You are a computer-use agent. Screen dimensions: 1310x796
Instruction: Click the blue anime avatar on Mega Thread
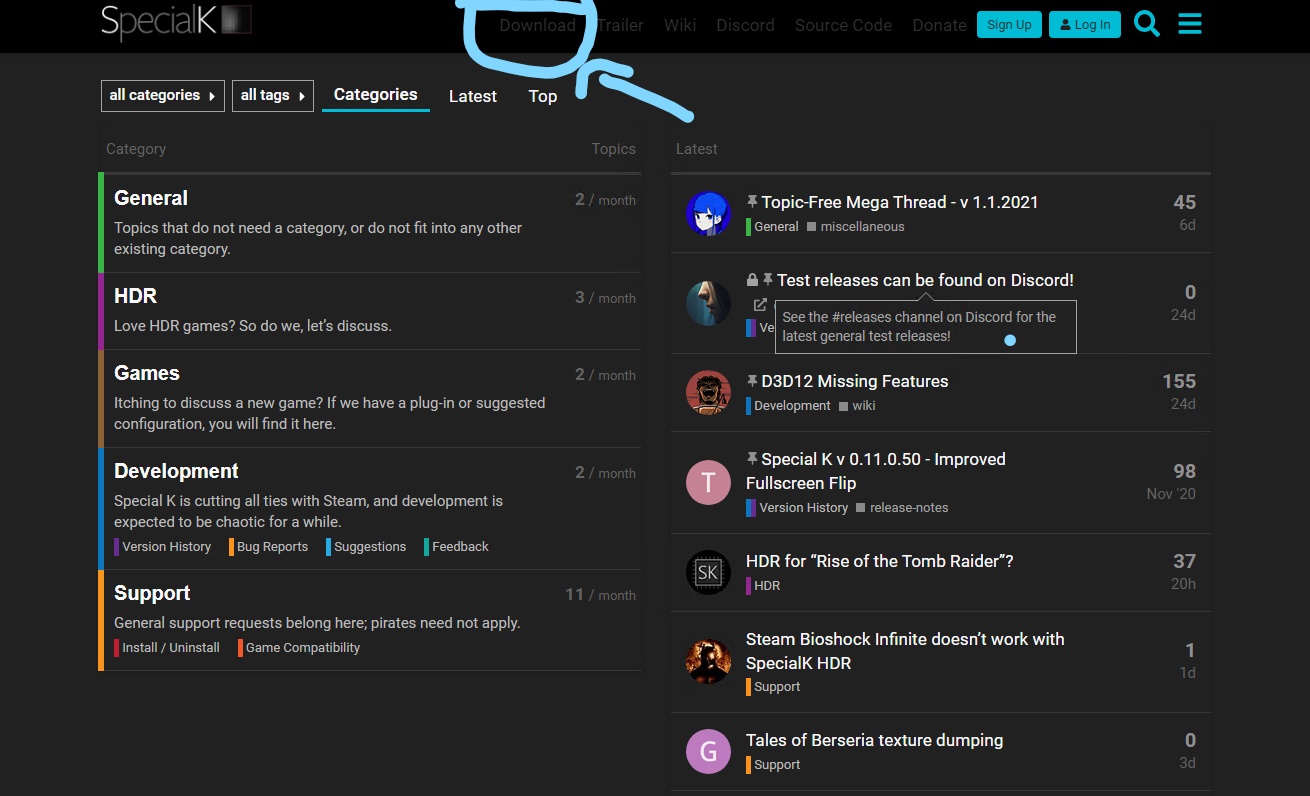[708, 213]
